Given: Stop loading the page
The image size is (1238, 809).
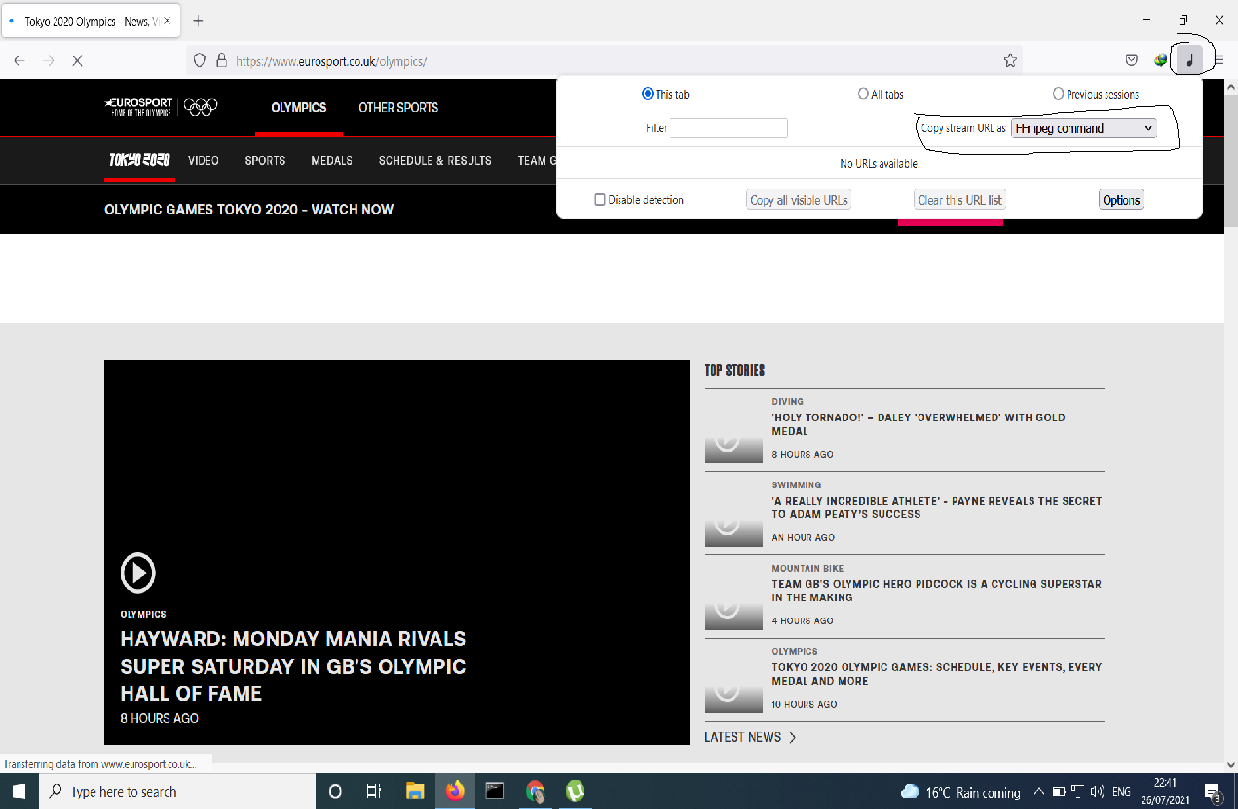Looking at the screenshot, I should [77, 60].
